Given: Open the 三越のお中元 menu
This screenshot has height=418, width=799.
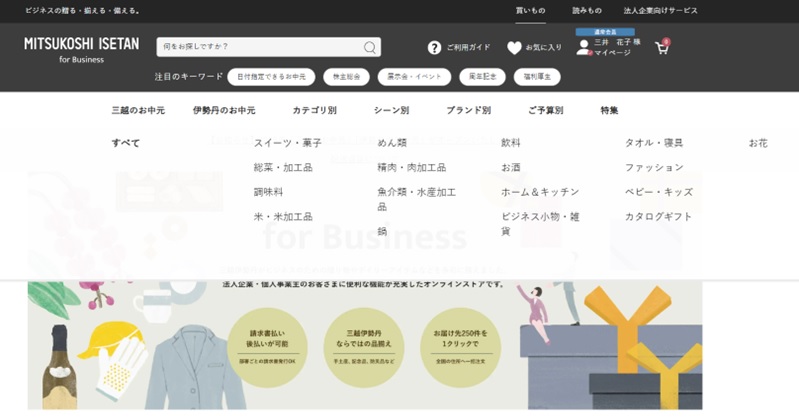Looking at the screenshot, I should point(138,110).
